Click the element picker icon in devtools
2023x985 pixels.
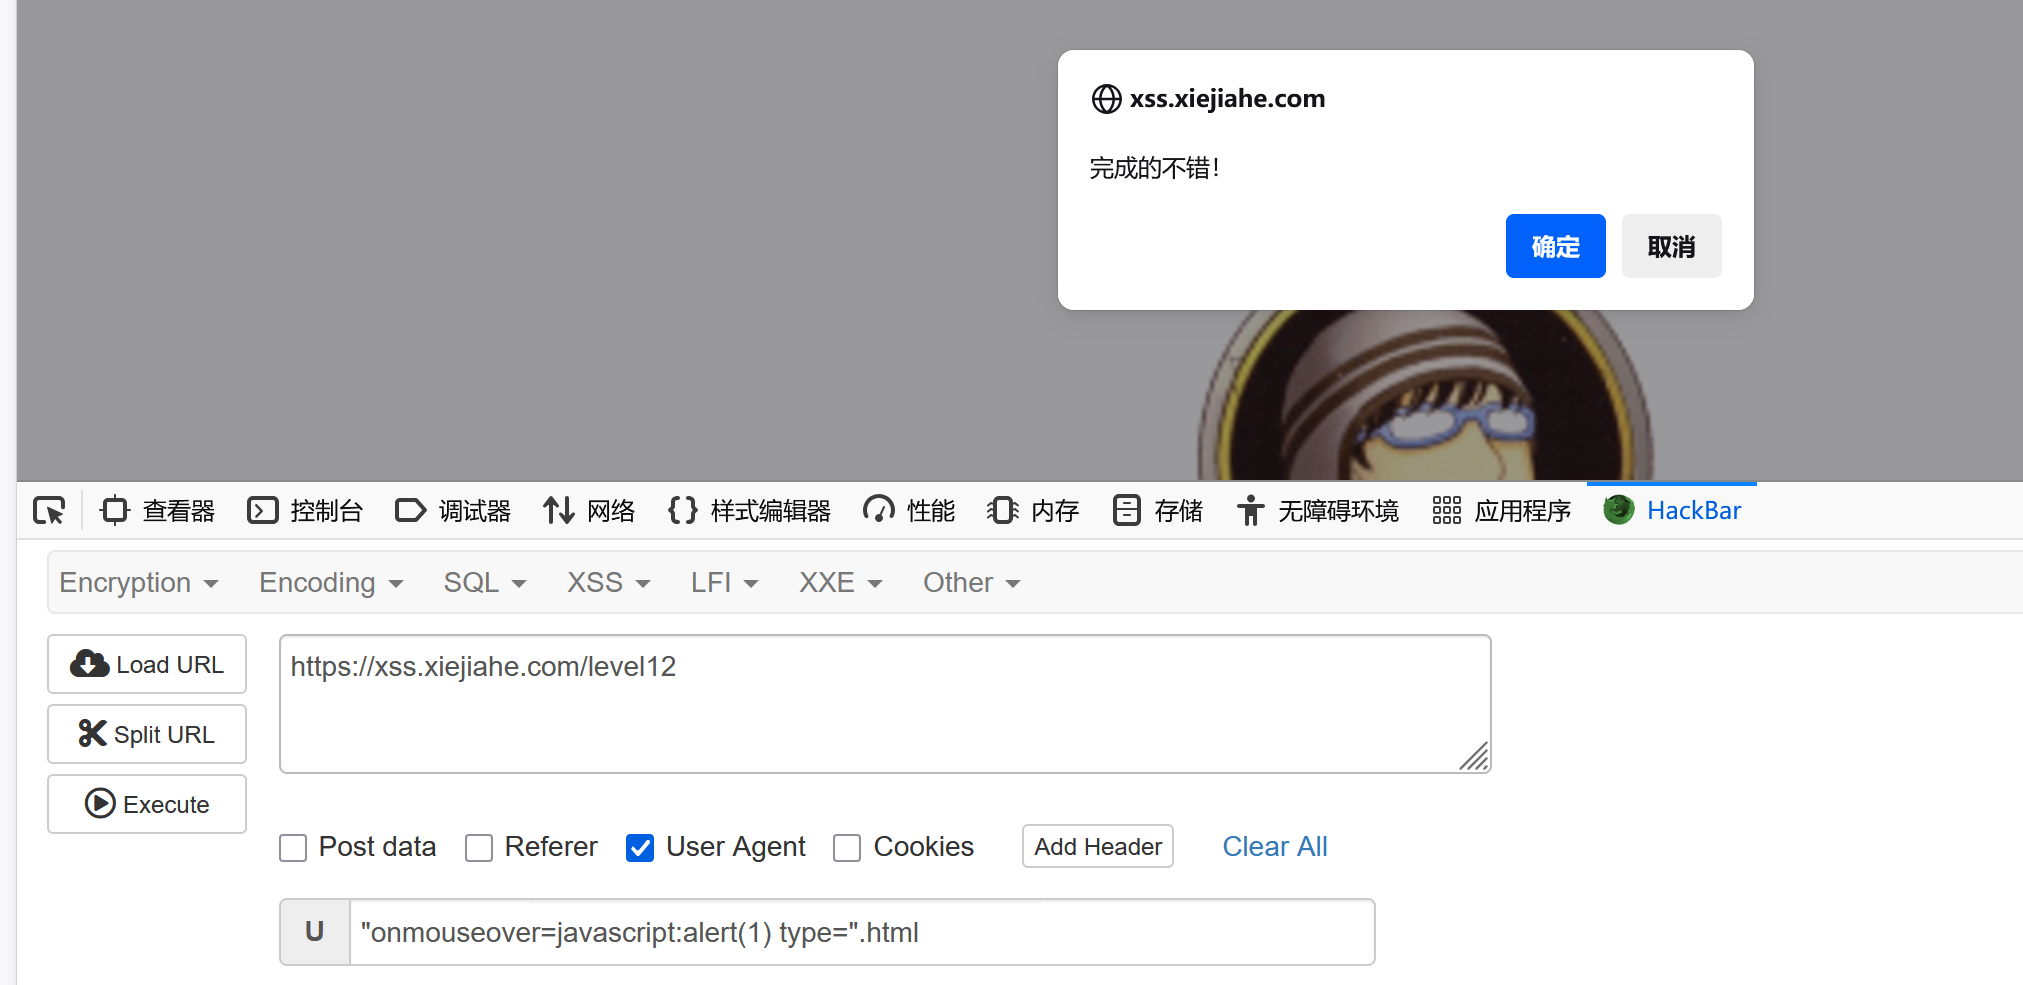click(49, 511)
